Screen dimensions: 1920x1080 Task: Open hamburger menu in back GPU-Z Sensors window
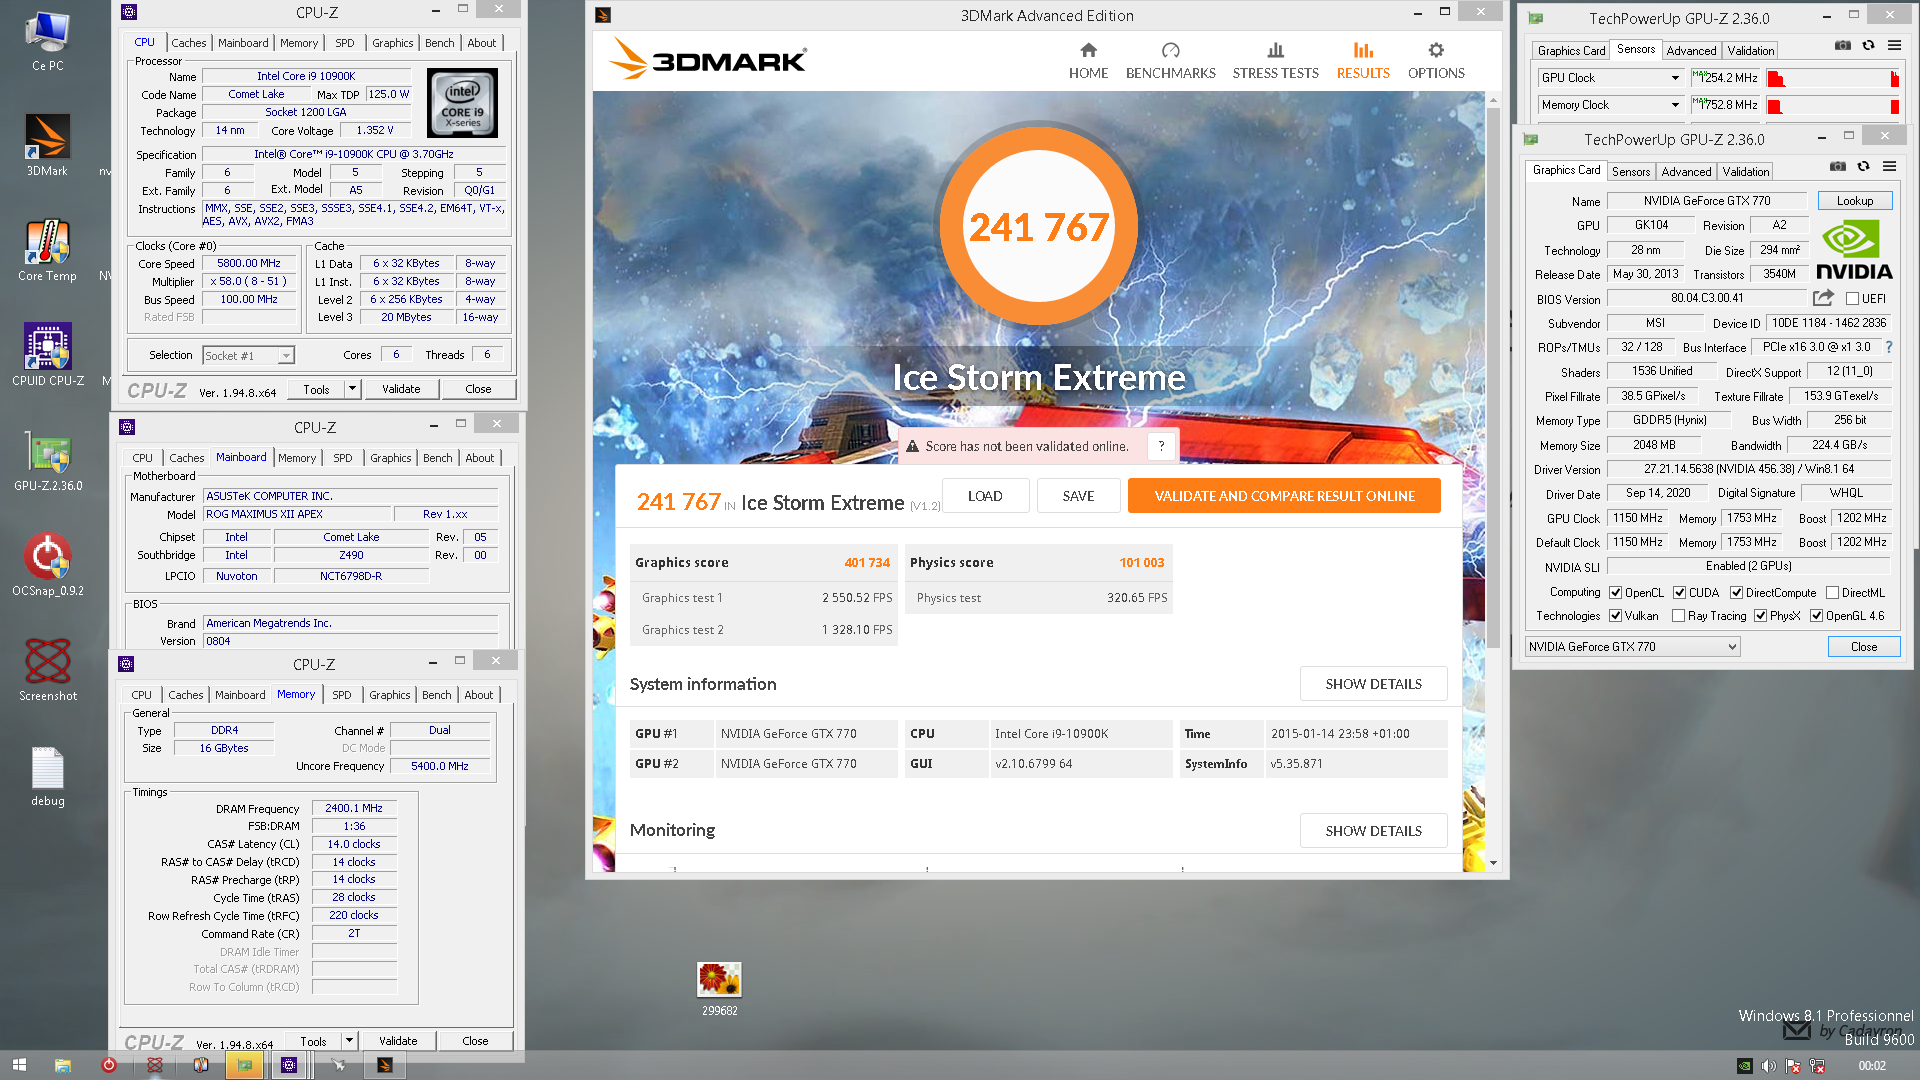pos(1894,45)
